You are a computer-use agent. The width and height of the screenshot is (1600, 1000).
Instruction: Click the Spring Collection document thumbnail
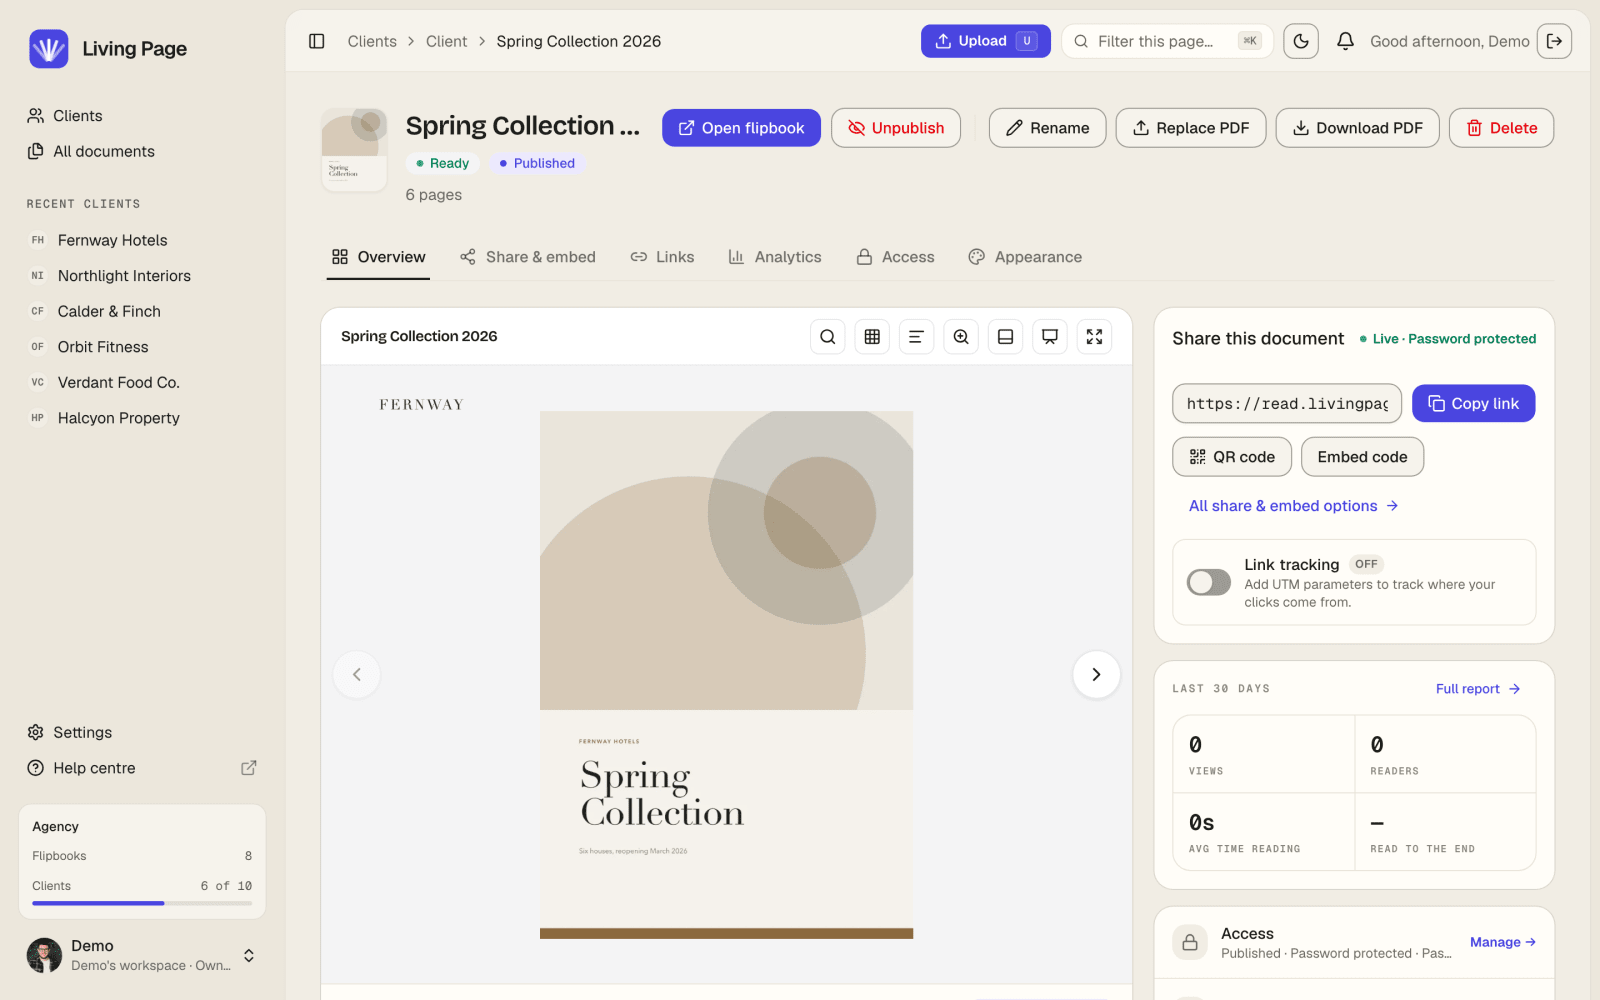tap(354, 150)
